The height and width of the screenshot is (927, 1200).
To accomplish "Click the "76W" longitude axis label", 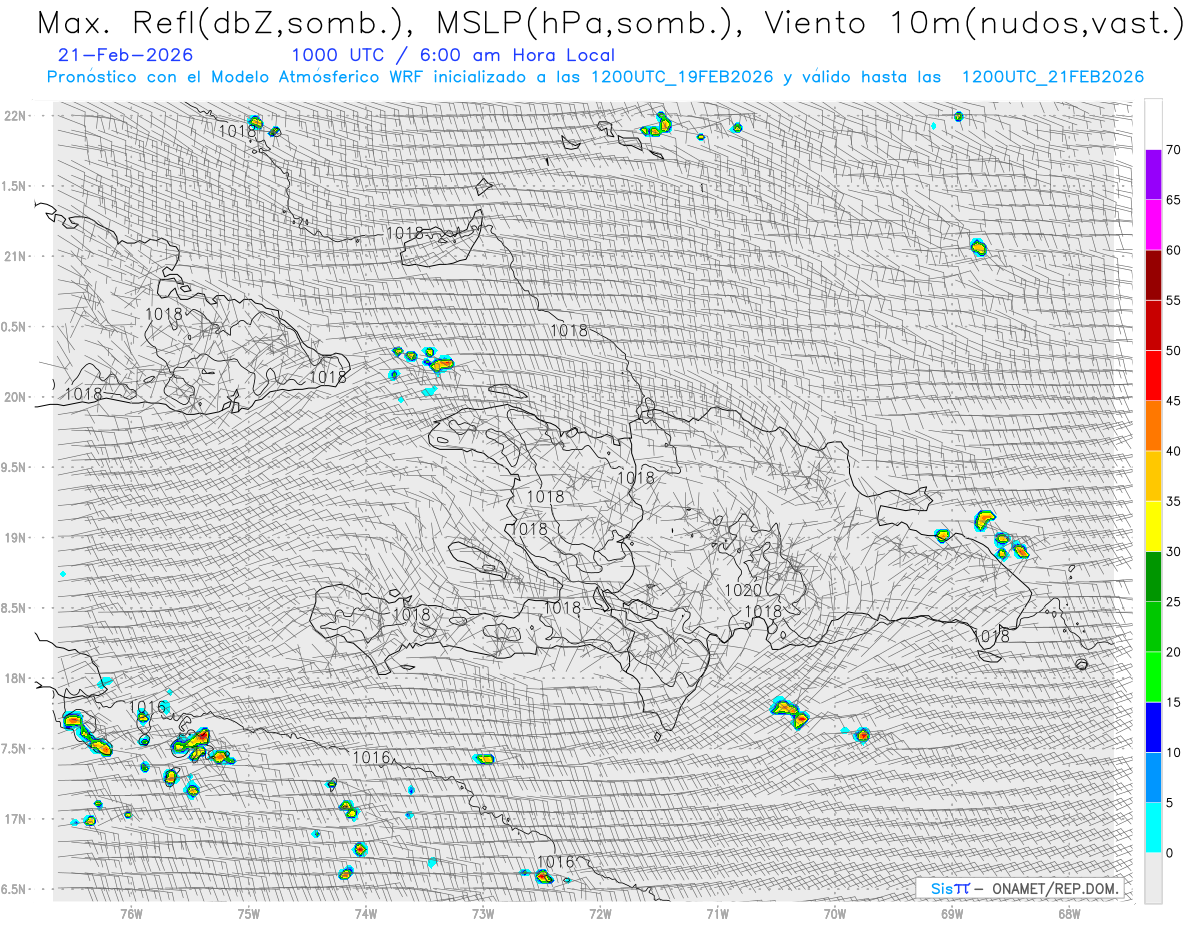I will 131,912.
